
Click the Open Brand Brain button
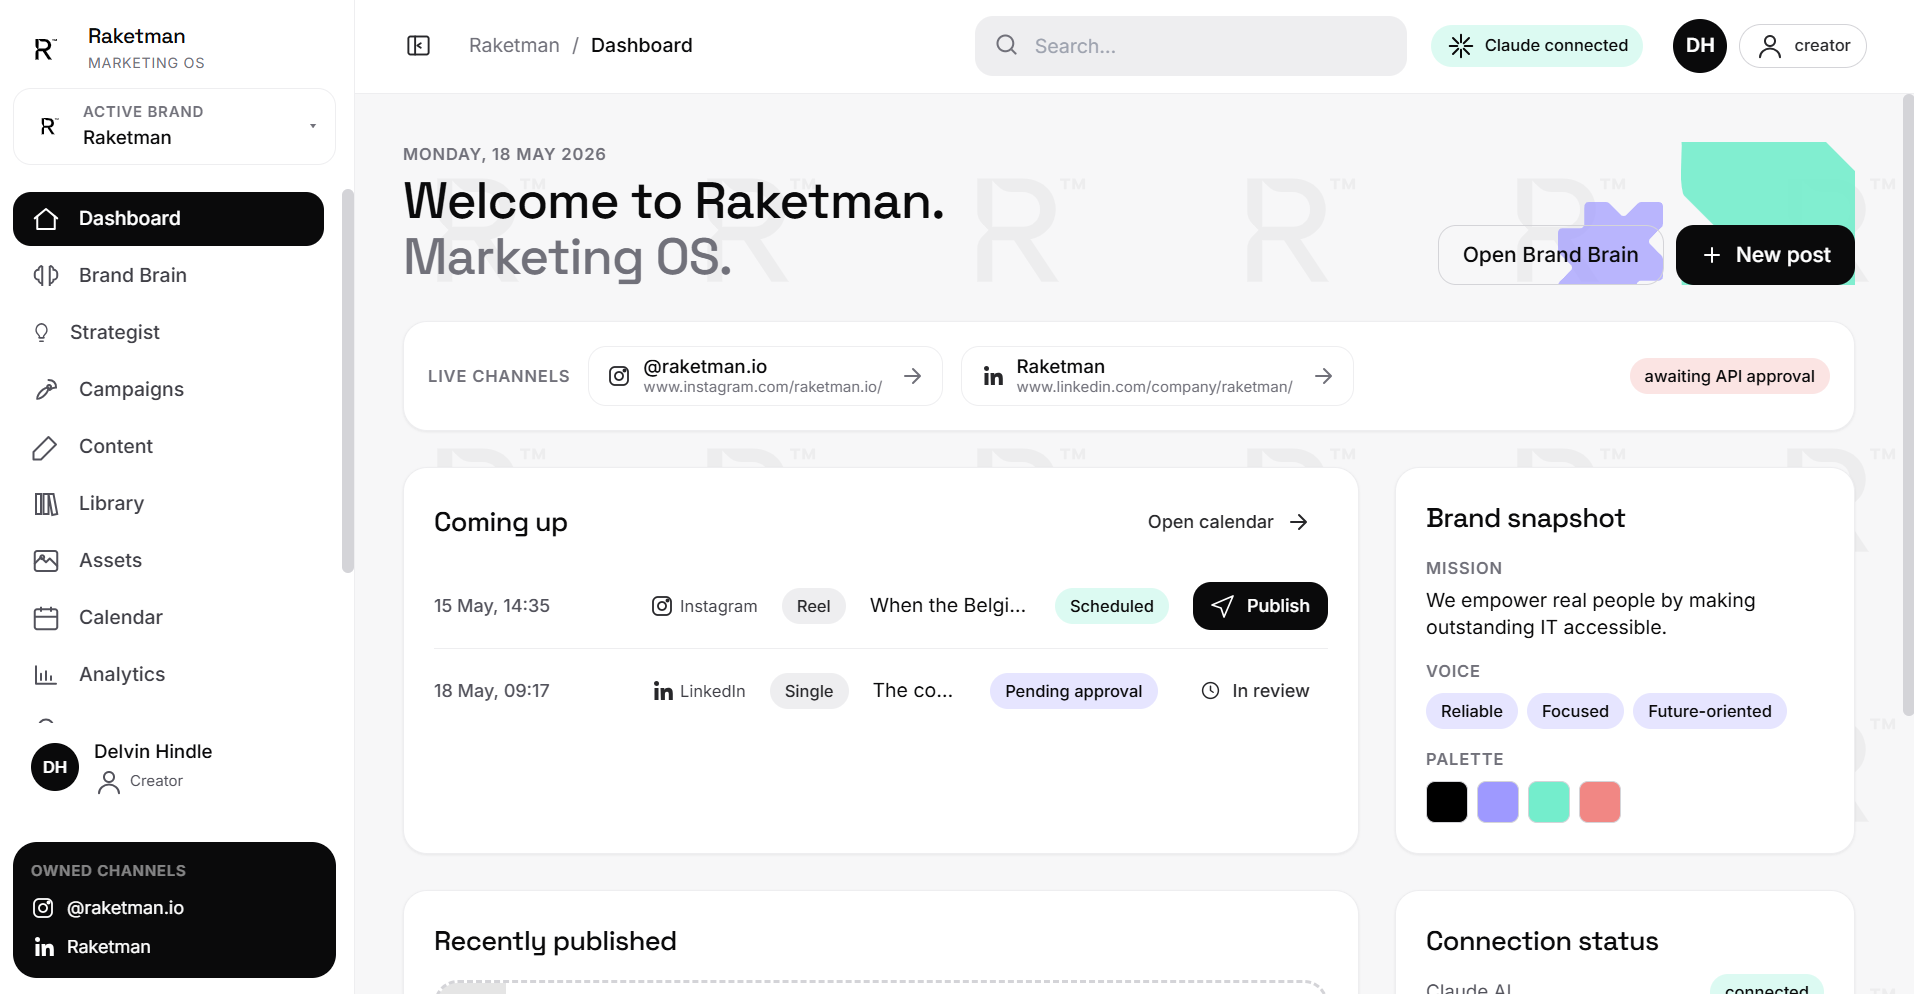pyautogui.click(x=1550, y=255)
